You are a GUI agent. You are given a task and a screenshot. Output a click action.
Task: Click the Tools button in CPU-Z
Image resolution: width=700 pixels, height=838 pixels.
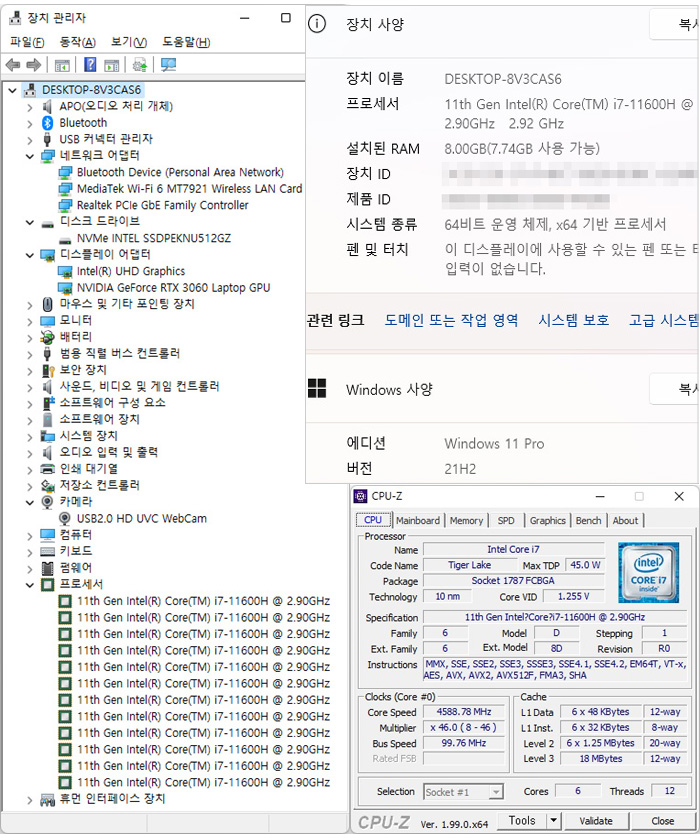click(x=522, y=820)
